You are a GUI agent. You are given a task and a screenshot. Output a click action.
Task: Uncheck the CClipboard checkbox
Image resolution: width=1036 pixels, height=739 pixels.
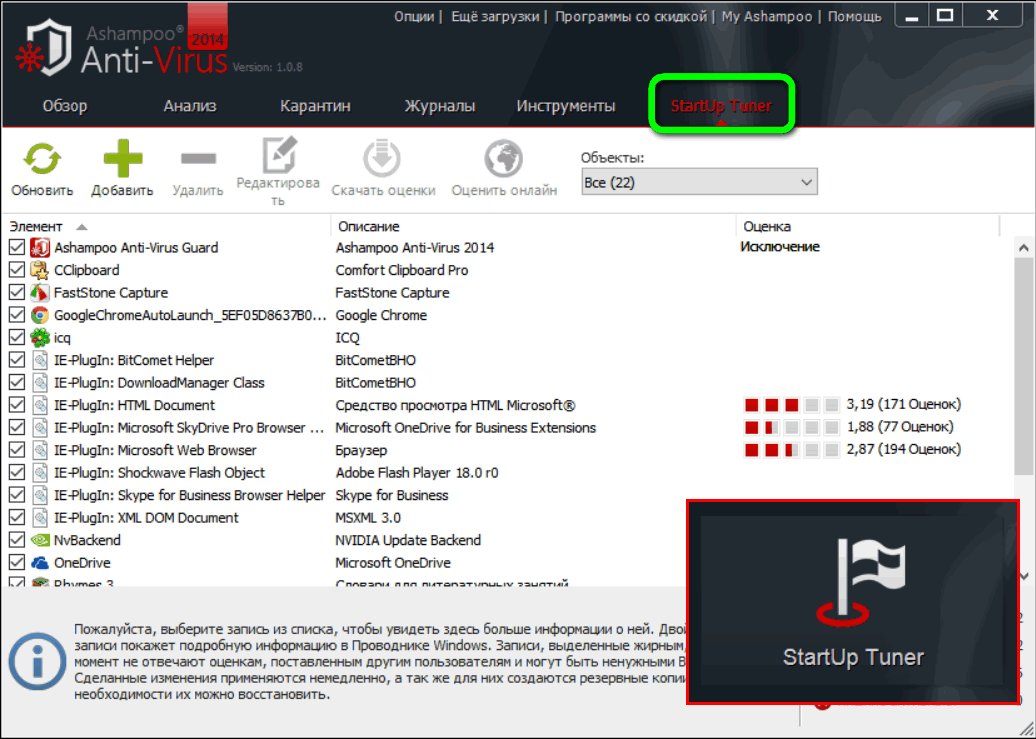(x=17, y=270)
